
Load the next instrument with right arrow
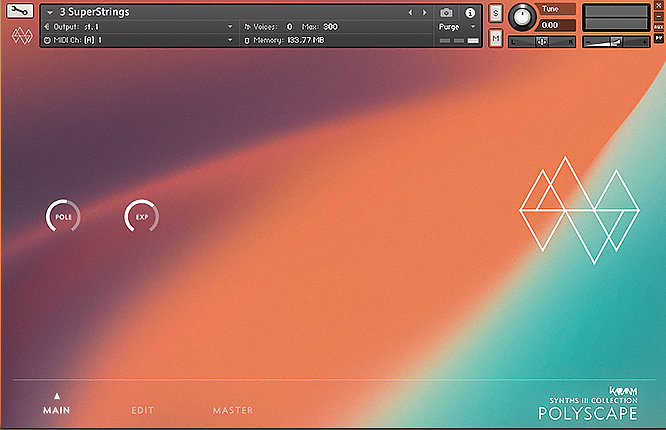click(424, 13)
